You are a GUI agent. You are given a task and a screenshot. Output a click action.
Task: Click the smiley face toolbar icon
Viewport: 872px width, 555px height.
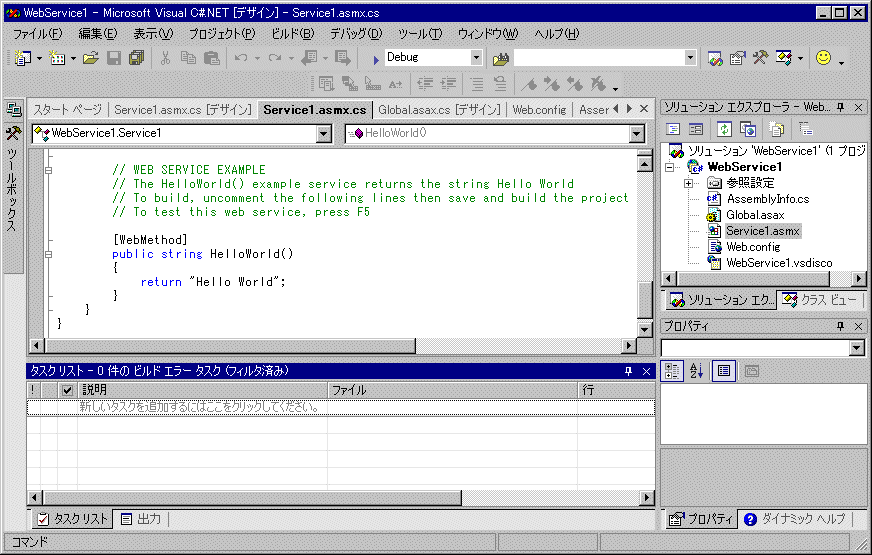[823, 57]
